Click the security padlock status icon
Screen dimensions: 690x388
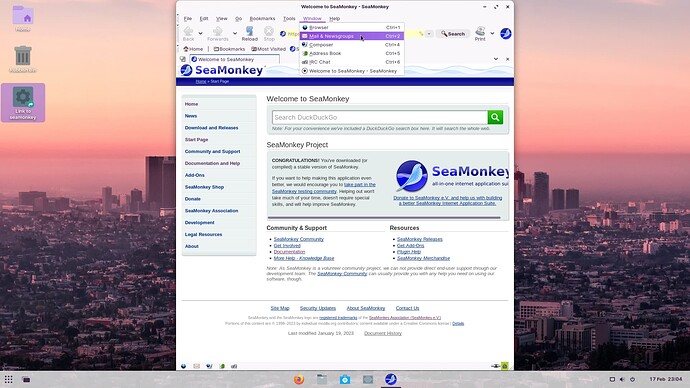click(505, 366)
